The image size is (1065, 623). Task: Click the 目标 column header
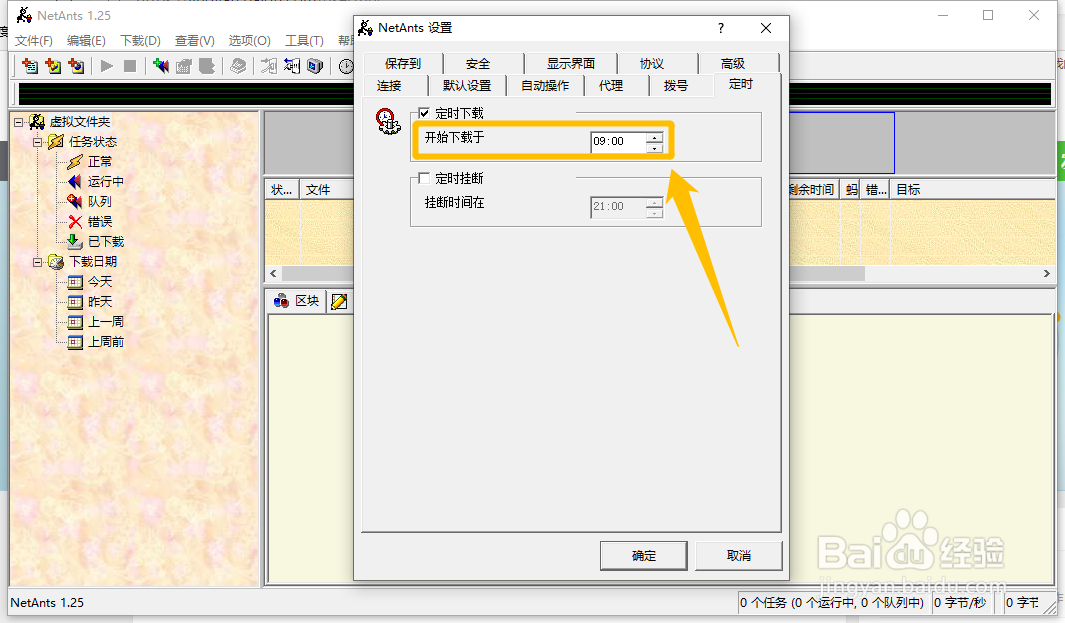pyautogui.click(x=973, y=190)
